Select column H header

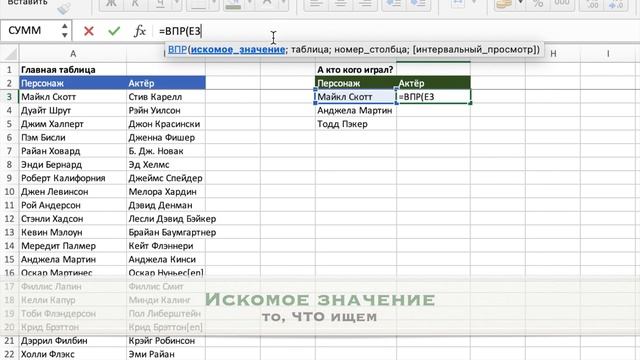coord(553,53)
